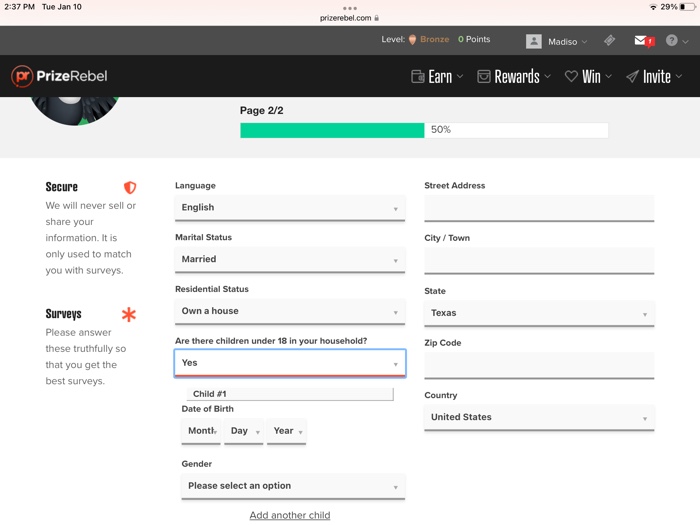700x525 pixels.
Task: Open the Earn menu
Action: coord(437,76)
